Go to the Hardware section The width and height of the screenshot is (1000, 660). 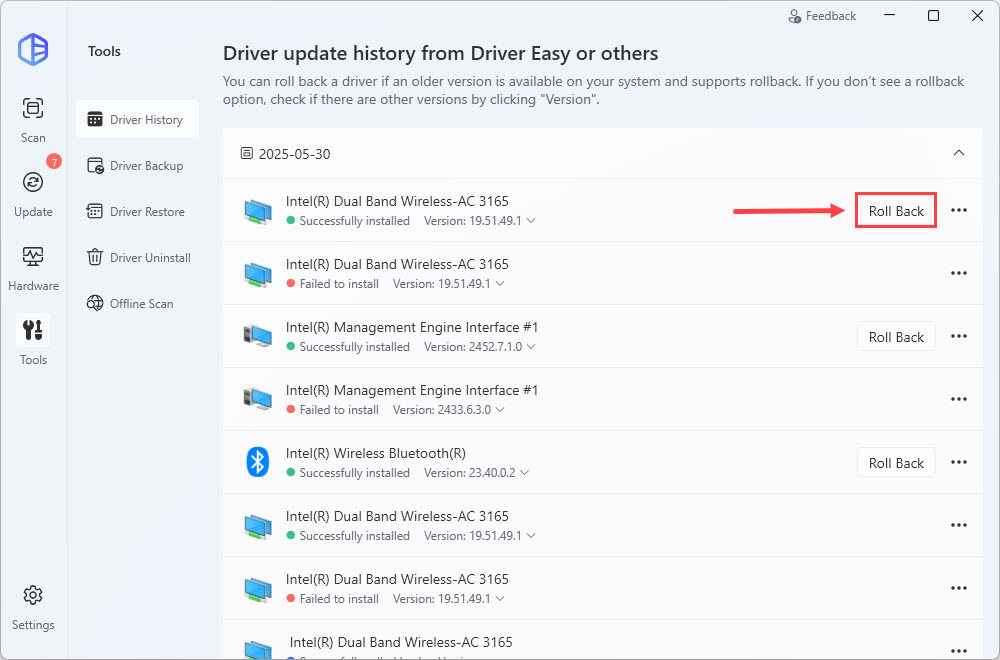point(33,267)
